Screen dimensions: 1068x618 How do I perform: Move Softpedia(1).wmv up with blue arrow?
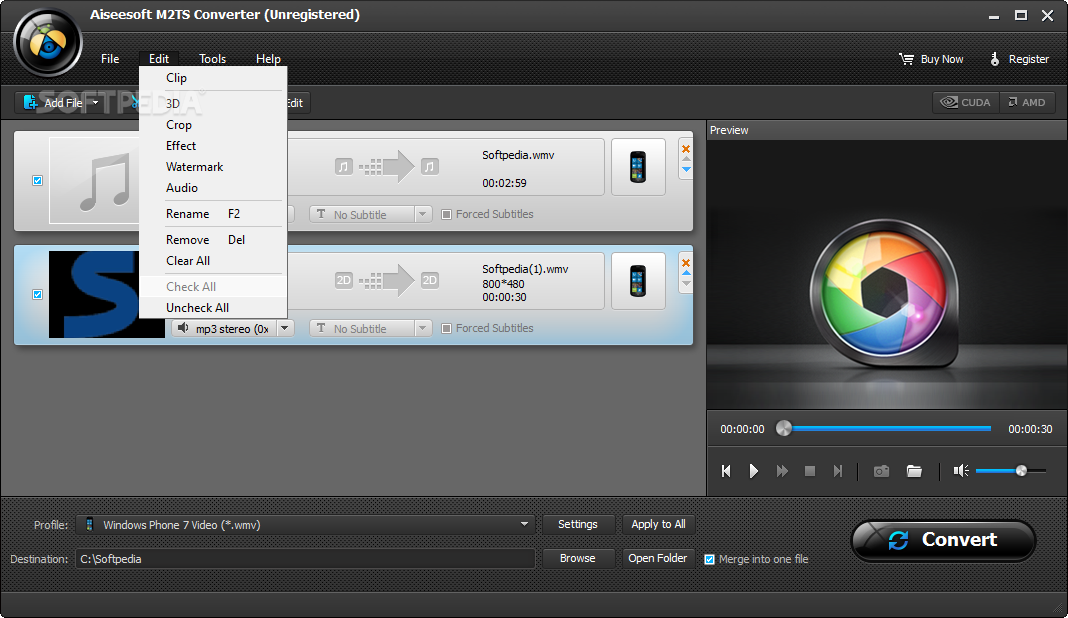[686, 273]
